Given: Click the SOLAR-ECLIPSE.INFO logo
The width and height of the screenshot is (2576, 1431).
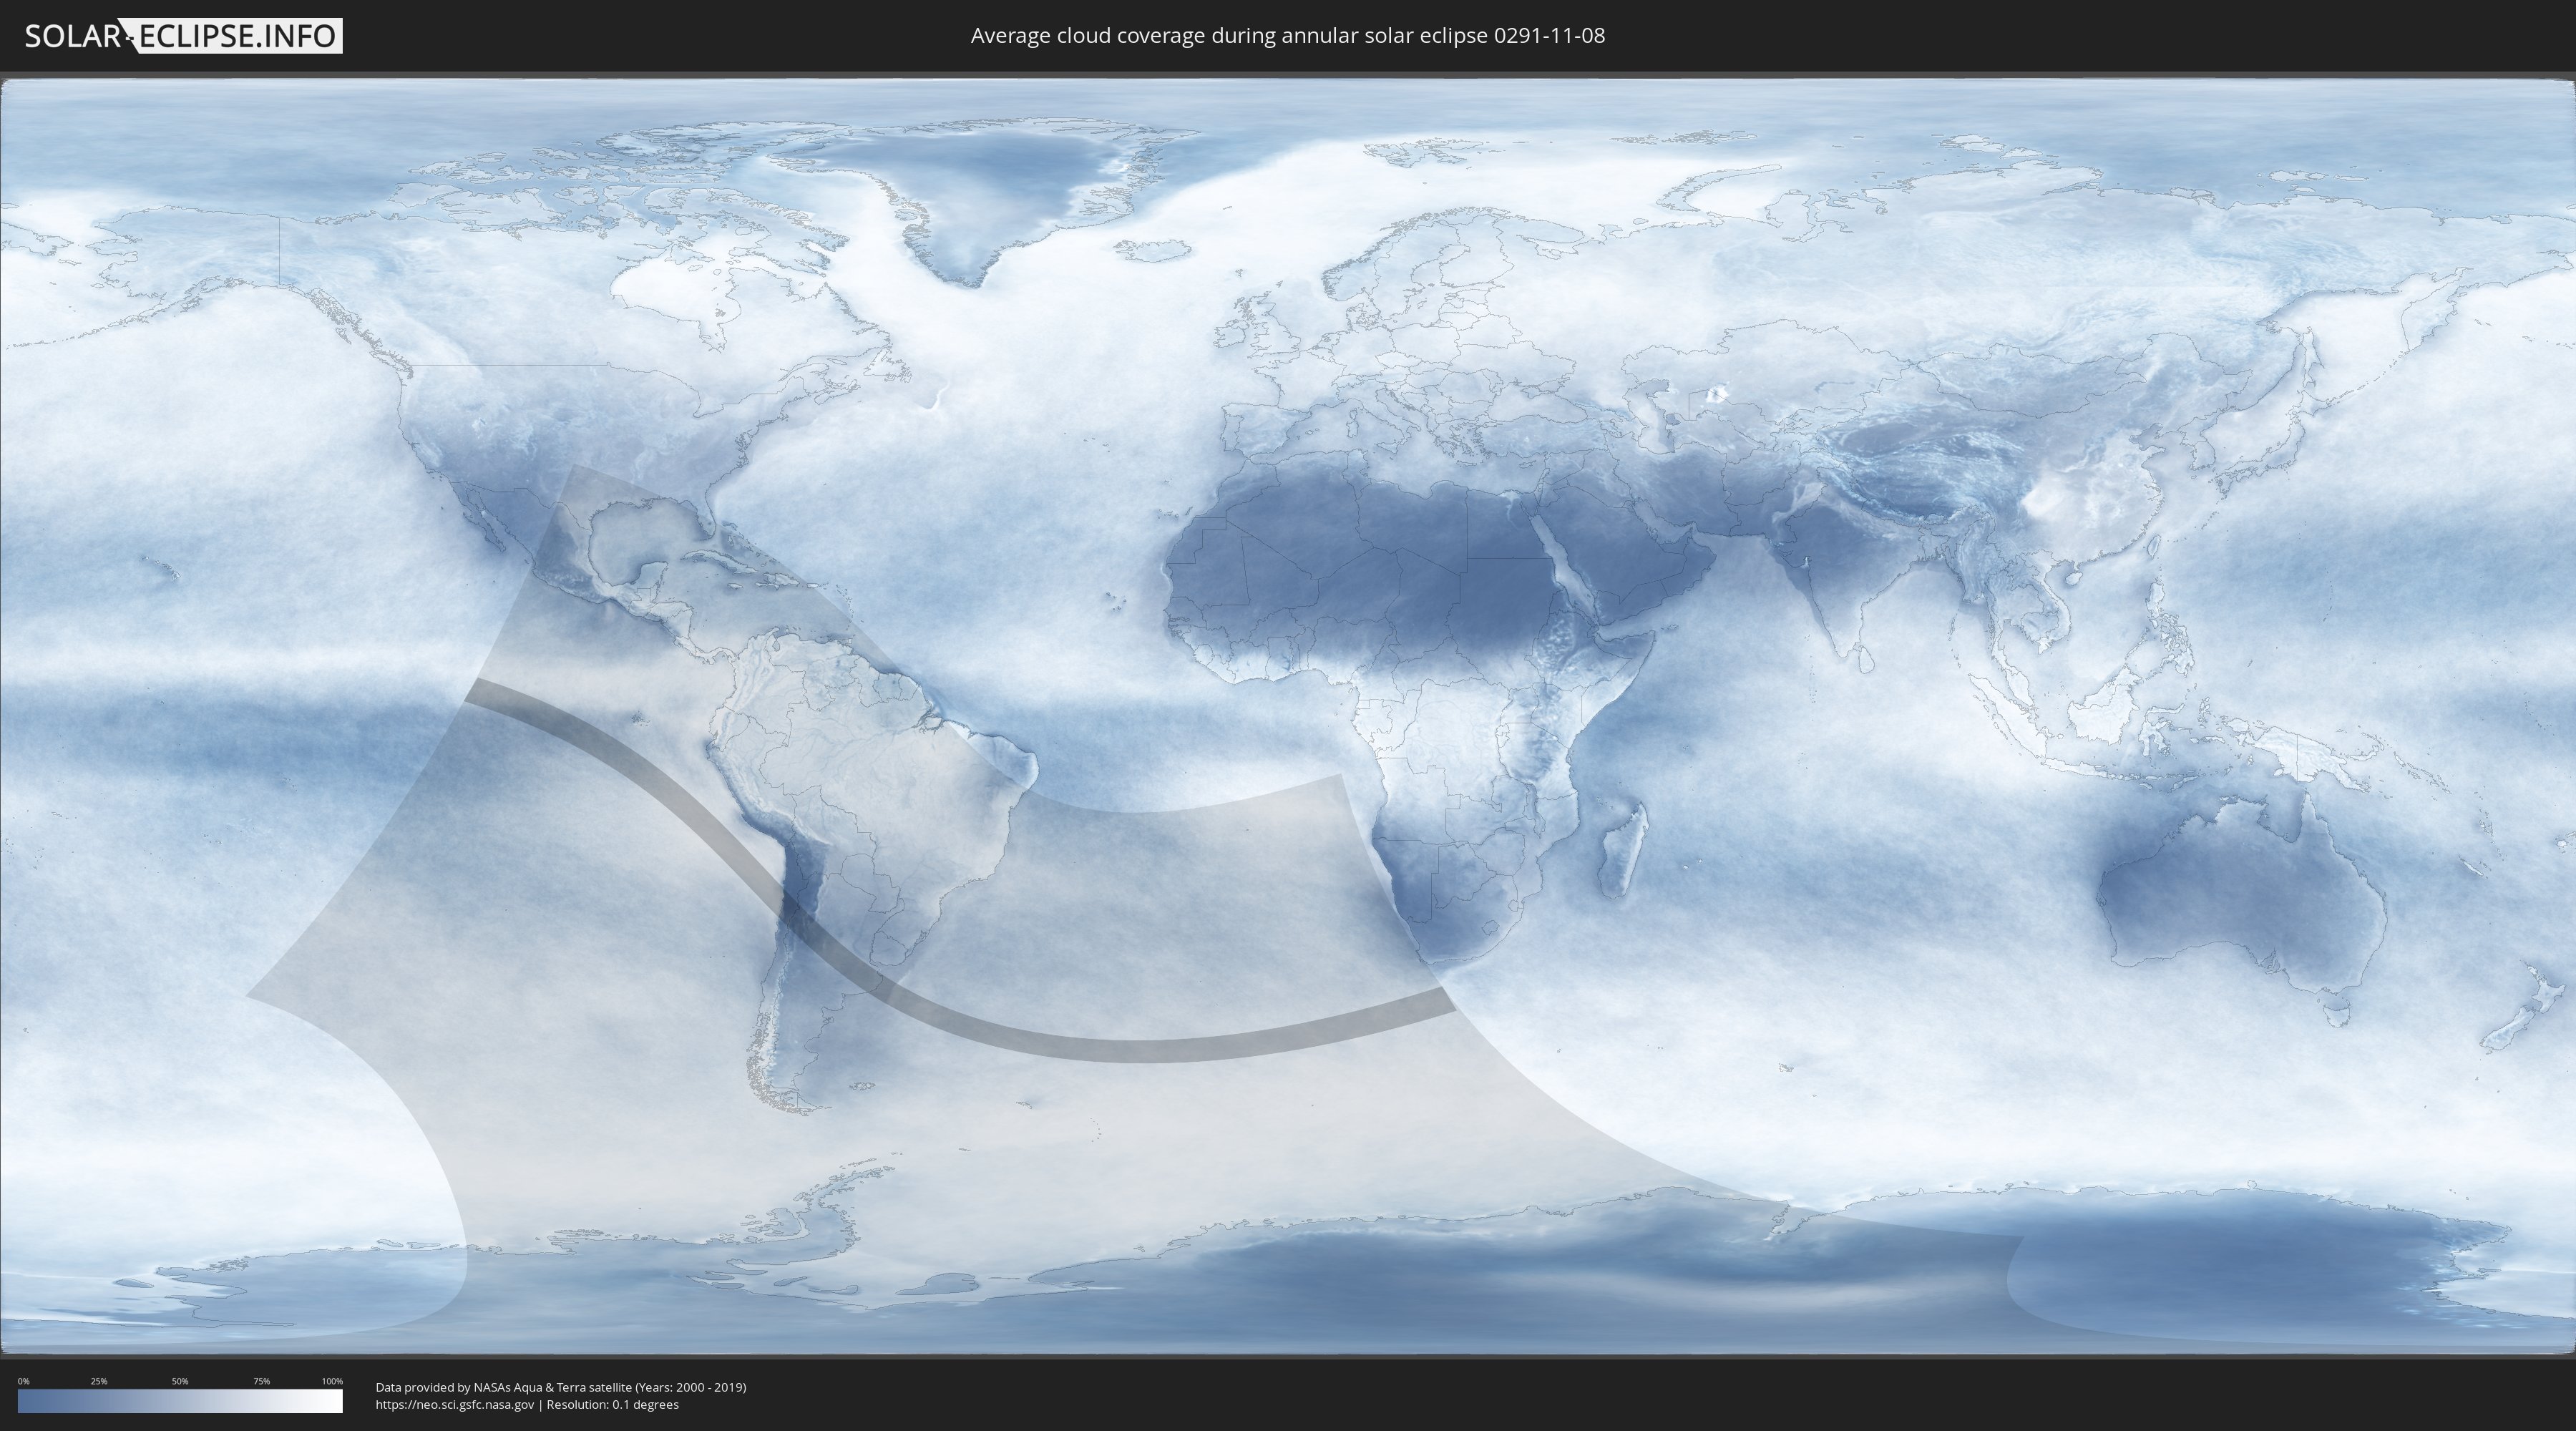Looking at the screenshot, I should pos(183,36).
